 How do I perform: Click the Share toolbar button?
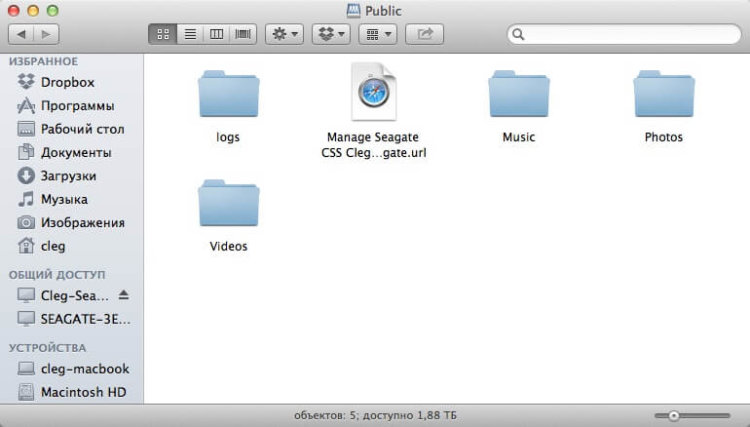[x=424, y=34]
